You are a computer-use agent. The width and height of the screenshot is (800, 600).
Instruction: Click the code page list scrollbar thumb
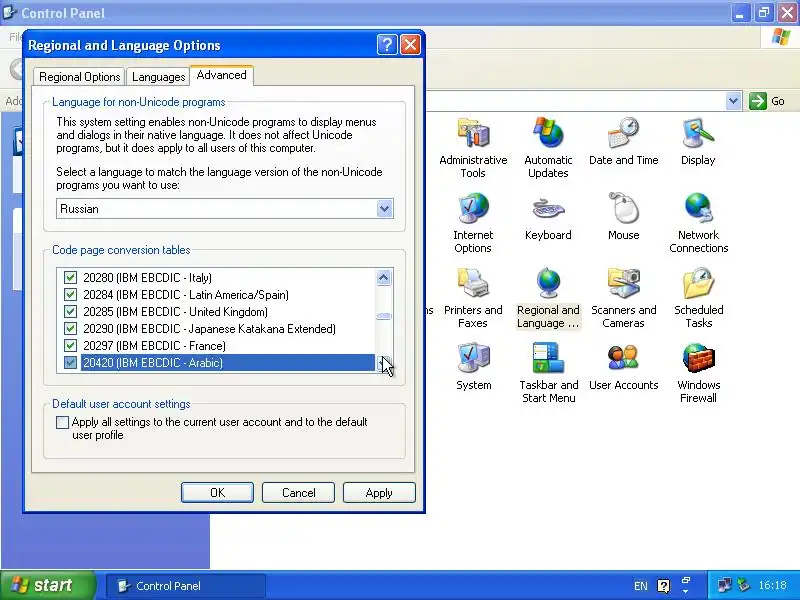pyautogui.click(x=384, y=316)
